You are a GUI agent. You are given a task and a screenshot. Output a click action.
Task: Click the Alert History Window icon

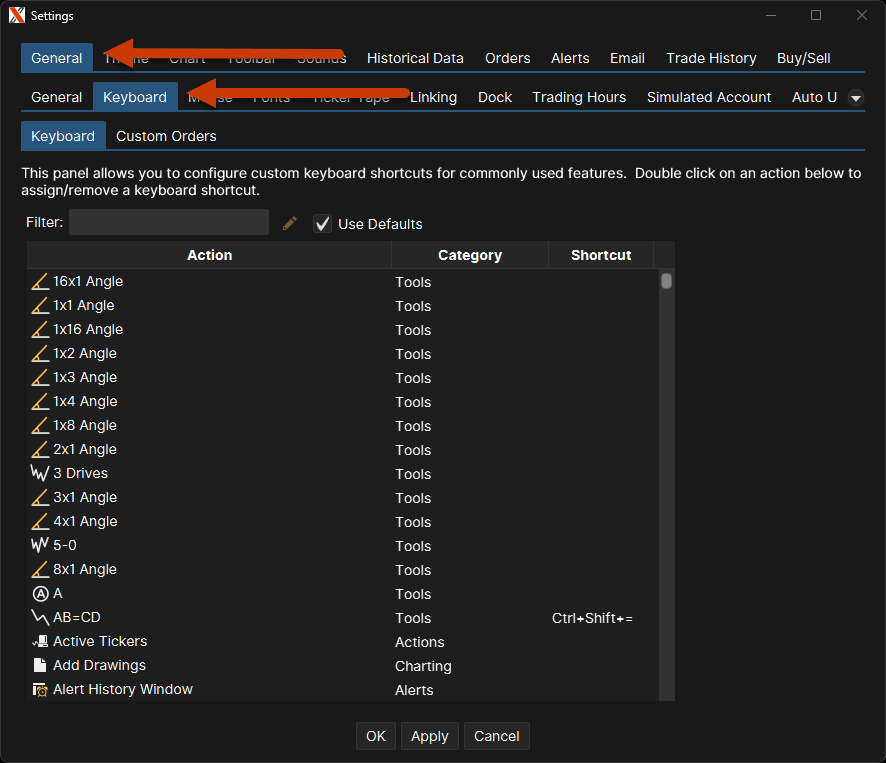tap(40, 690)
